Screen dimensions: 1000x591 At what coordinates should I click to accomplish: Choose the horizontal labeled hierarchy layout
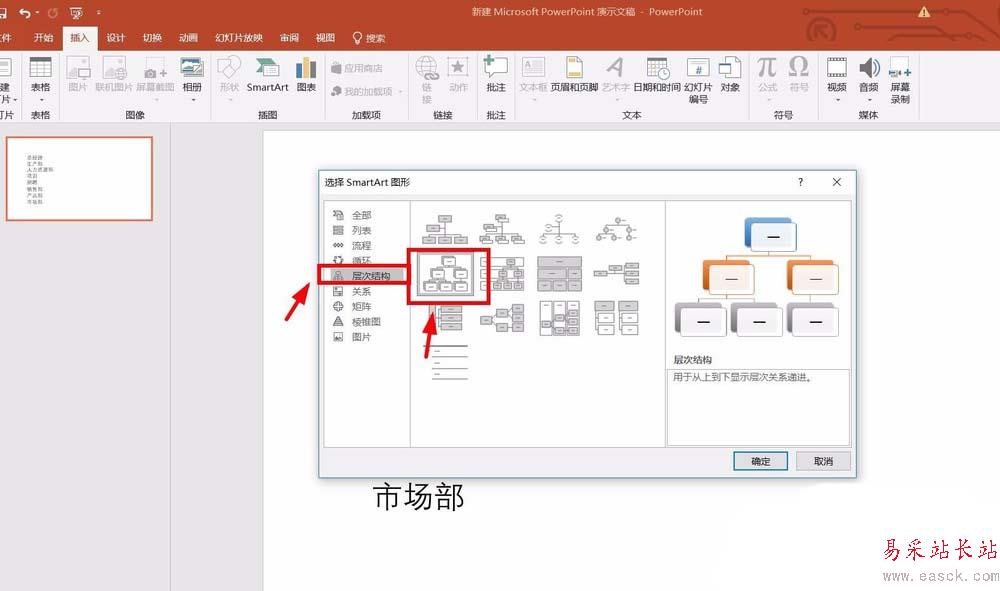coord(559,318)
